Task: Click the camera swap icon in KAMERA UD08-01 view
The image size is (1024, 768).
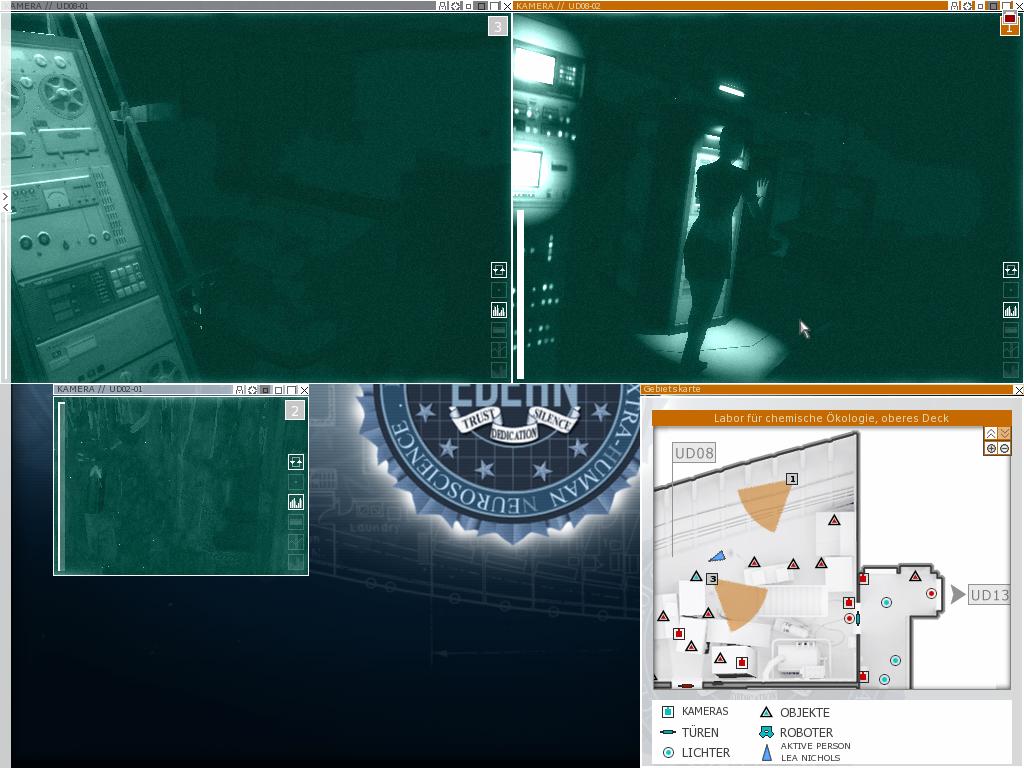Action: click(x=499, y=270)
